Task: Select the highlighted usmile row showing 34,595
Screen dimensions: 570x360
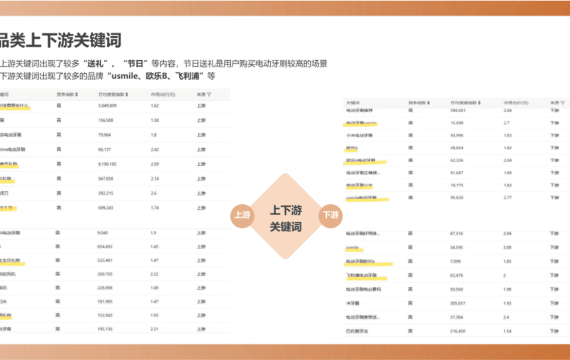Action: [x=456, y=247]
